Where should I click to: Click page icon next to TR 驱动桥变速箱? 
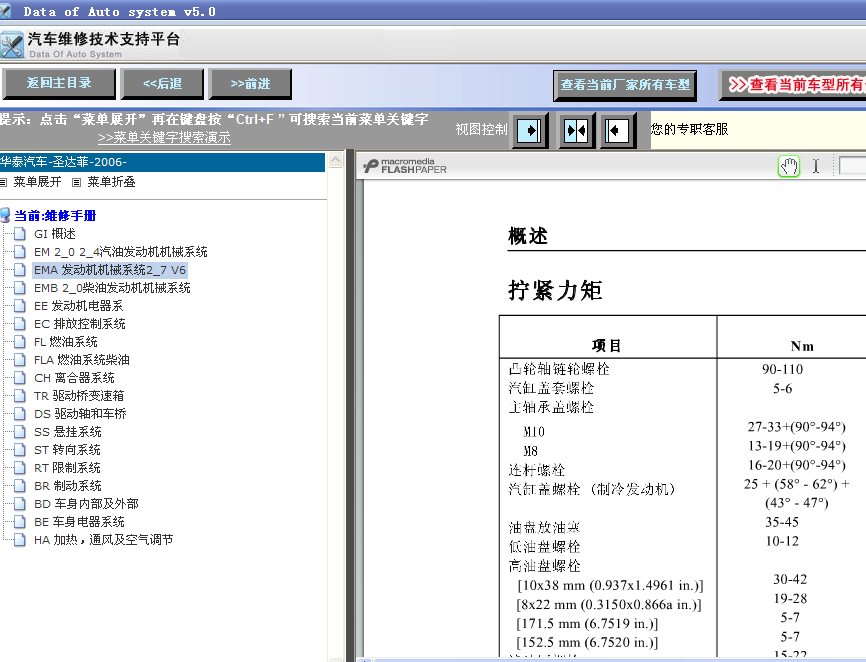click(x=19, y=396)
